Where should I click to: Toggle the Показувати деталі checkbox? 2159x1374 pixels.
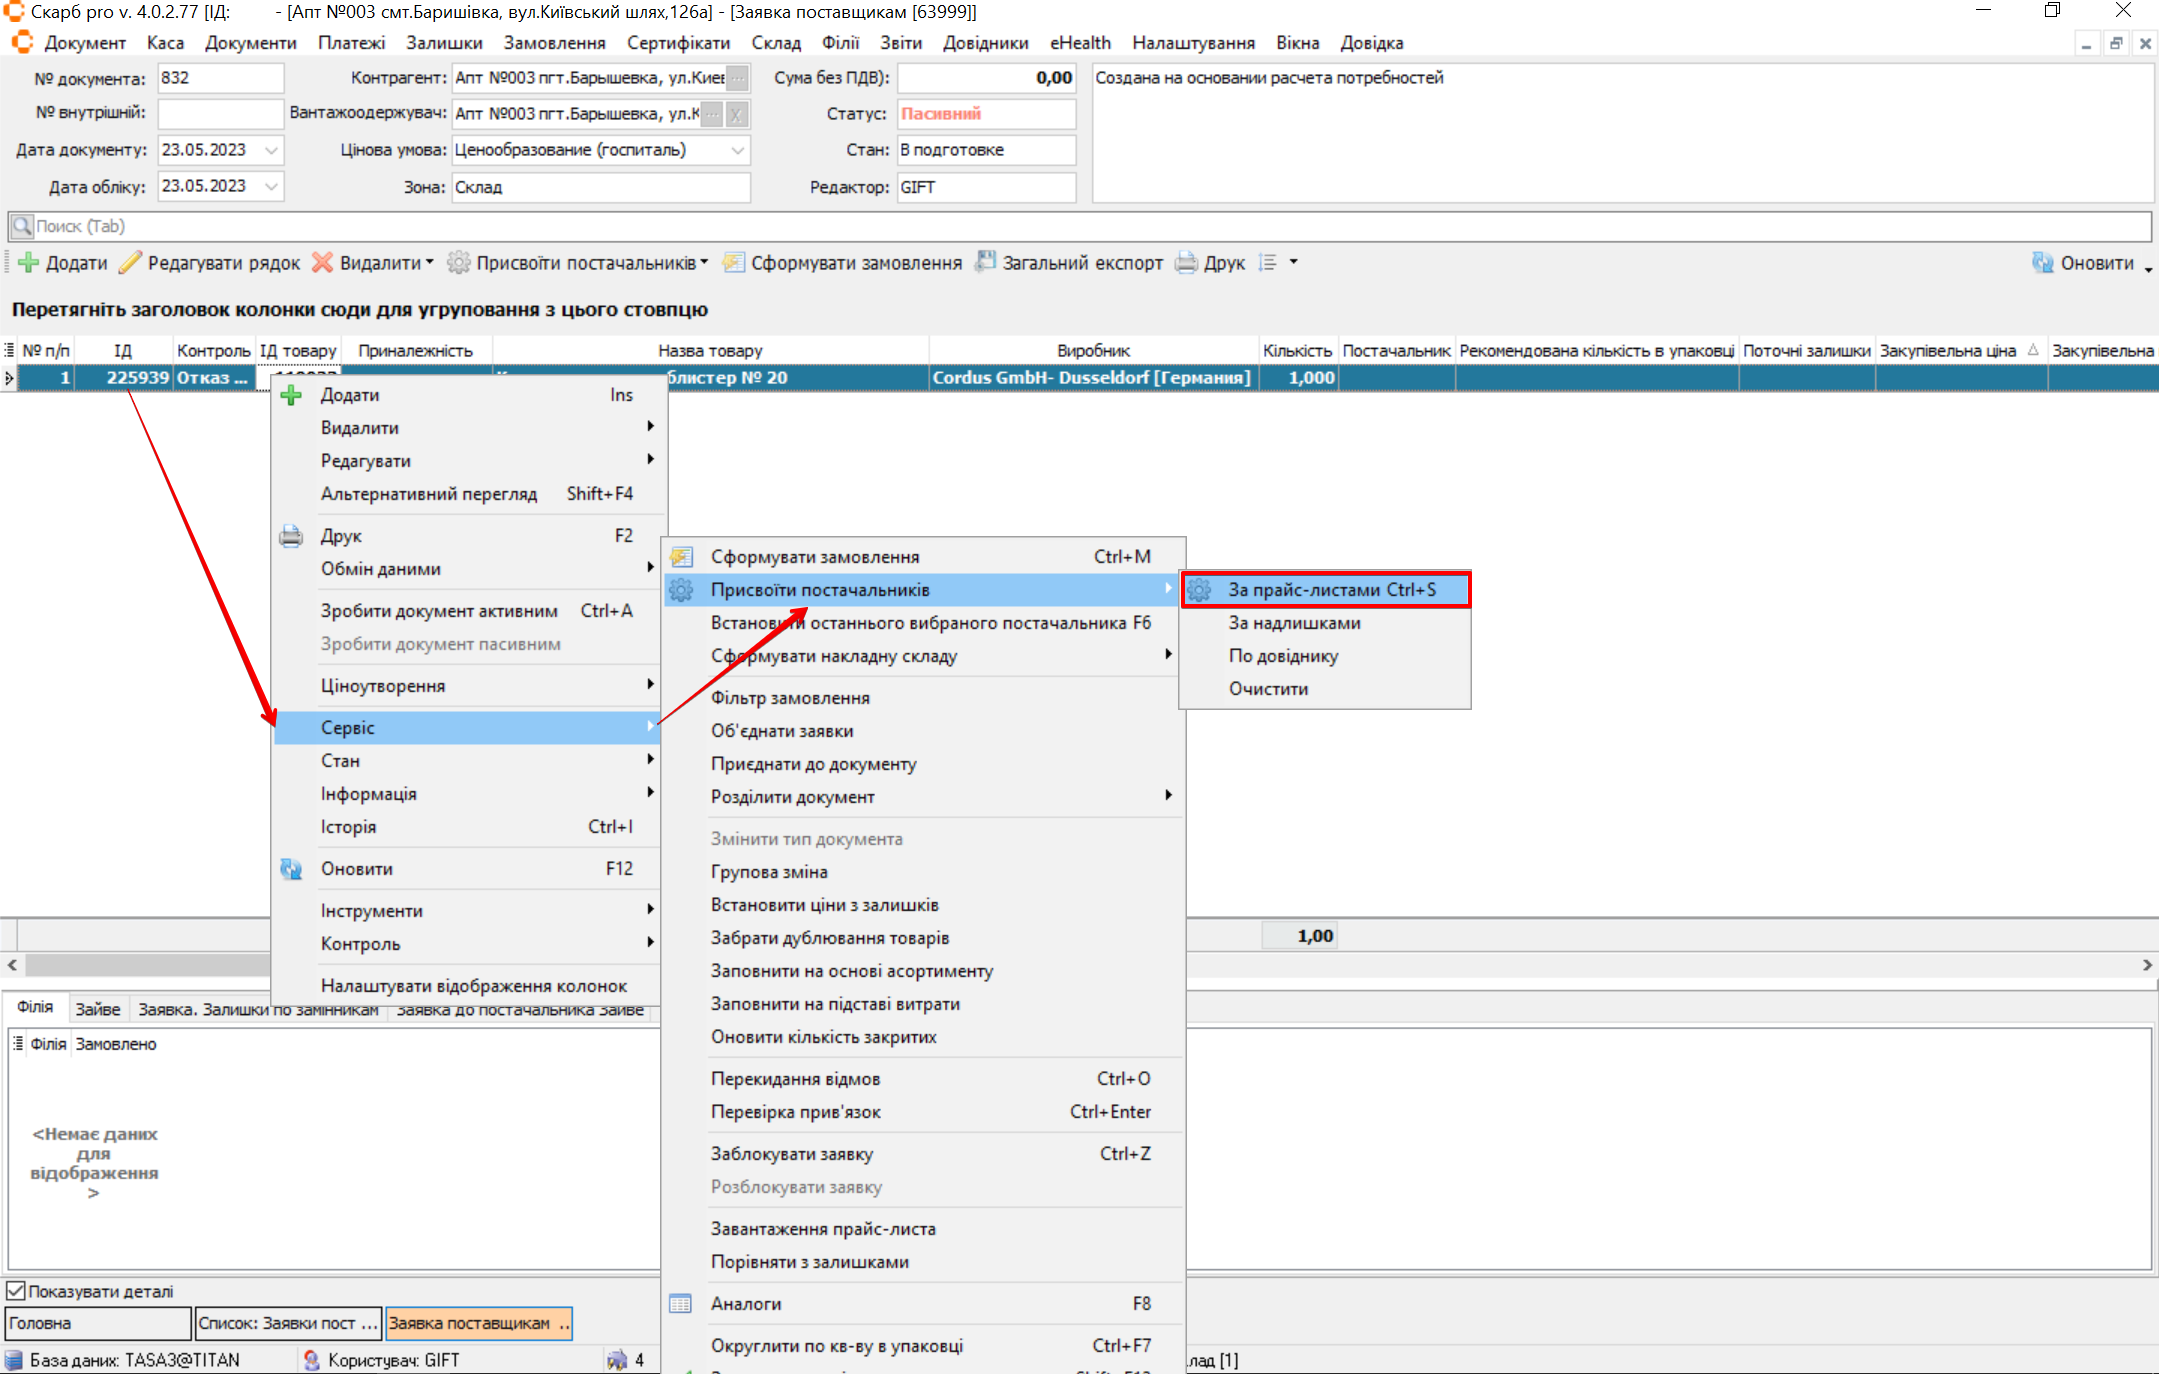coord(16,1291)
